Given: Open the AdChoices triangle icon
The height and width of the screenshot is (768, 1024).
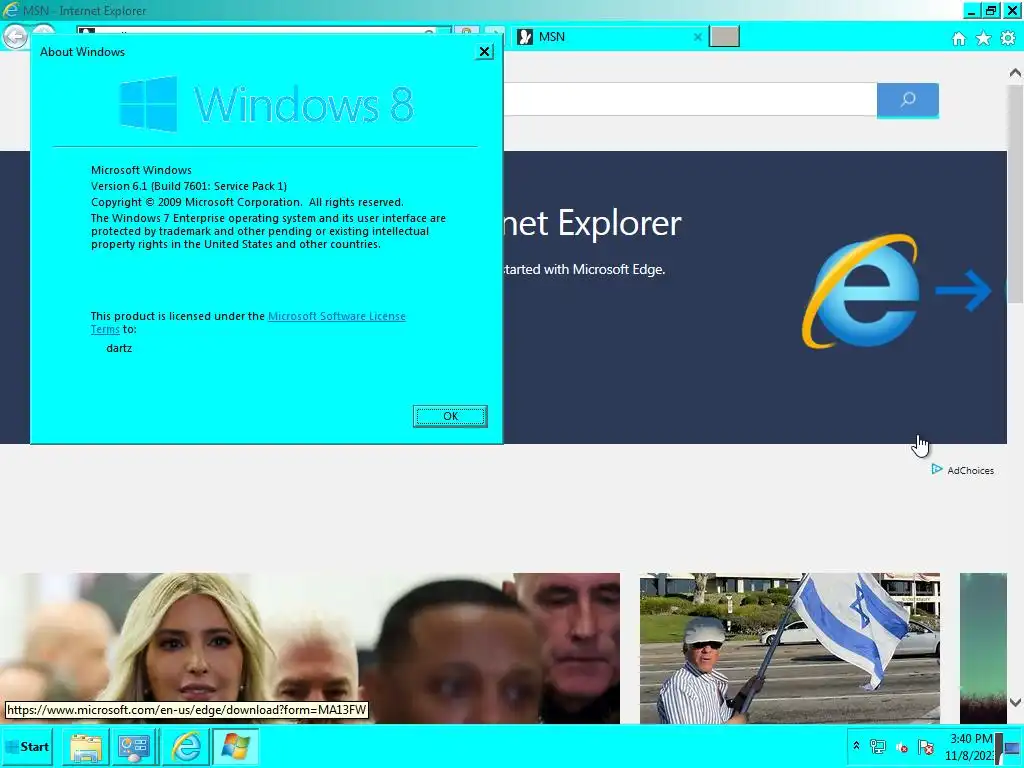Looking at the screenshot, I should pyautogui.click(x=936, y=470).
